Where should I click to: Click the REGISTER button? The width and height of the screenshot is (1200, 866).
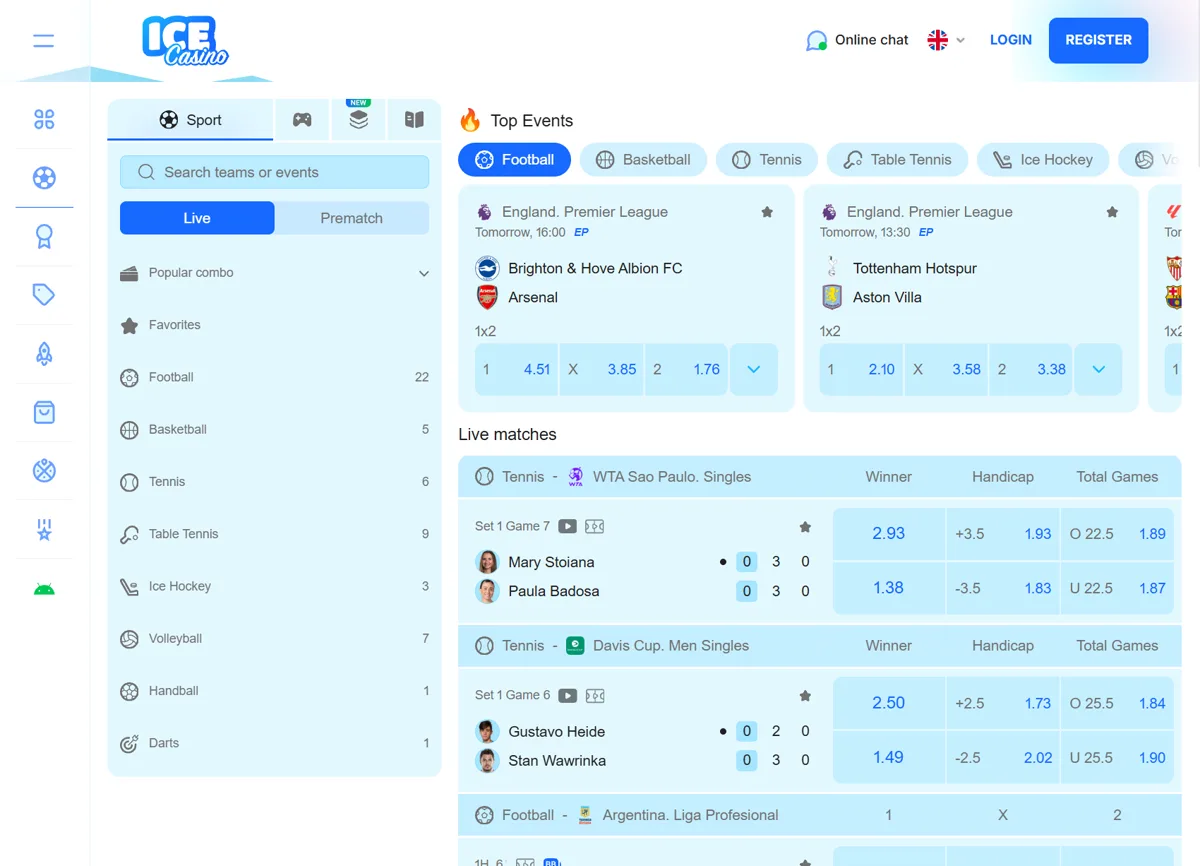pos(1098,40)
